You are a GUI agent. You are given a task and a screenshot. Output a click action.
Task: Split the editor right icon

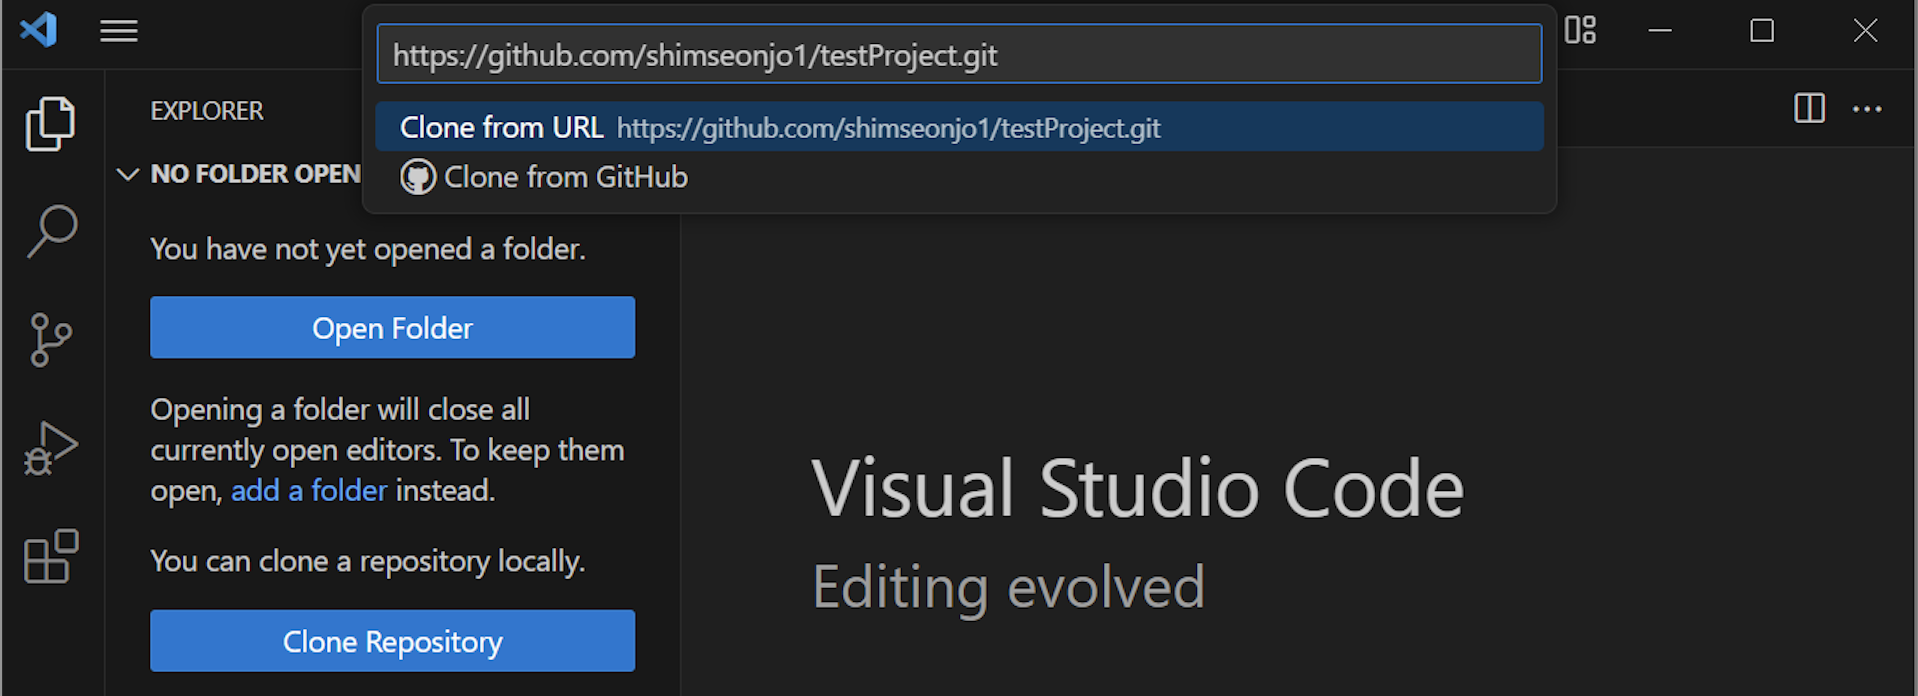point(1809,108)
